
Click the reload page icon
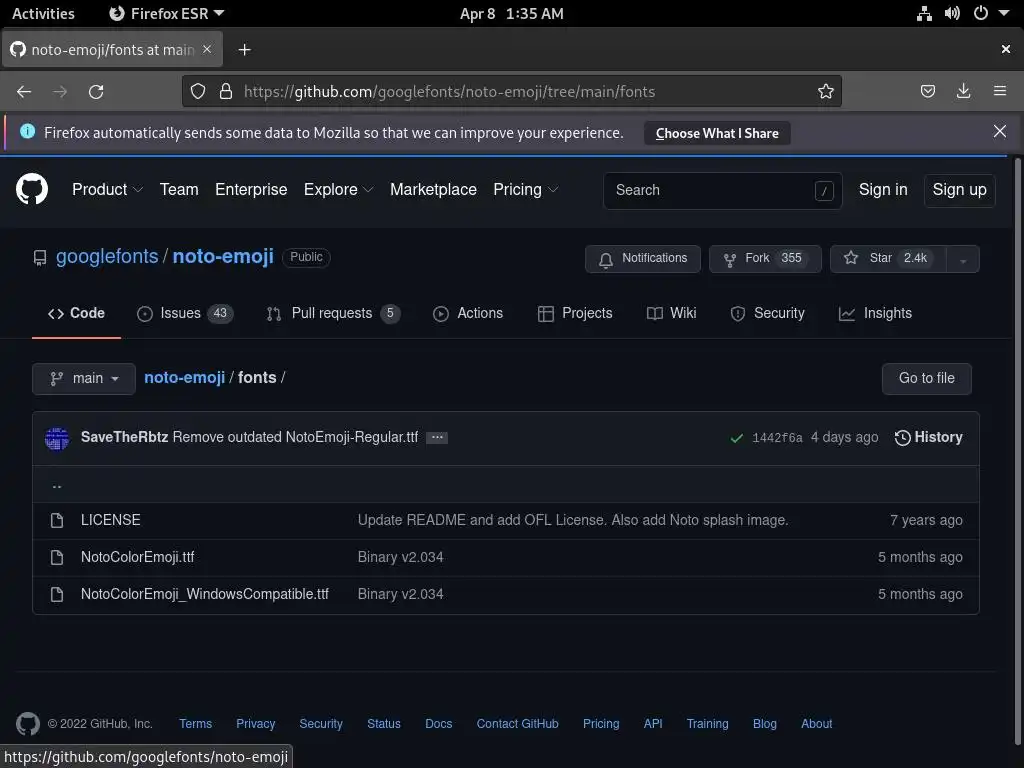96,92
